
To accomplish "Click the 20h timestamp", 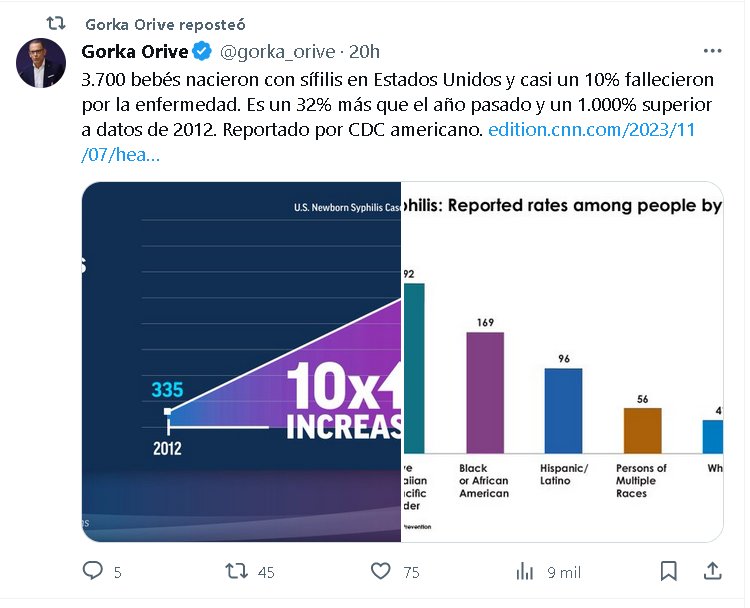I will [363, 52].
